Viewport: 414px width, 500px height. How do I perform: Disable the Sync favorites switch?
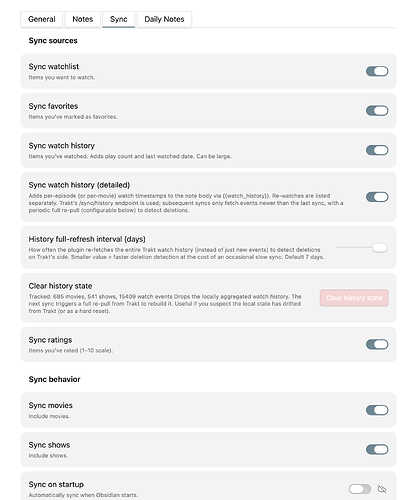click(x=377, y=111)
